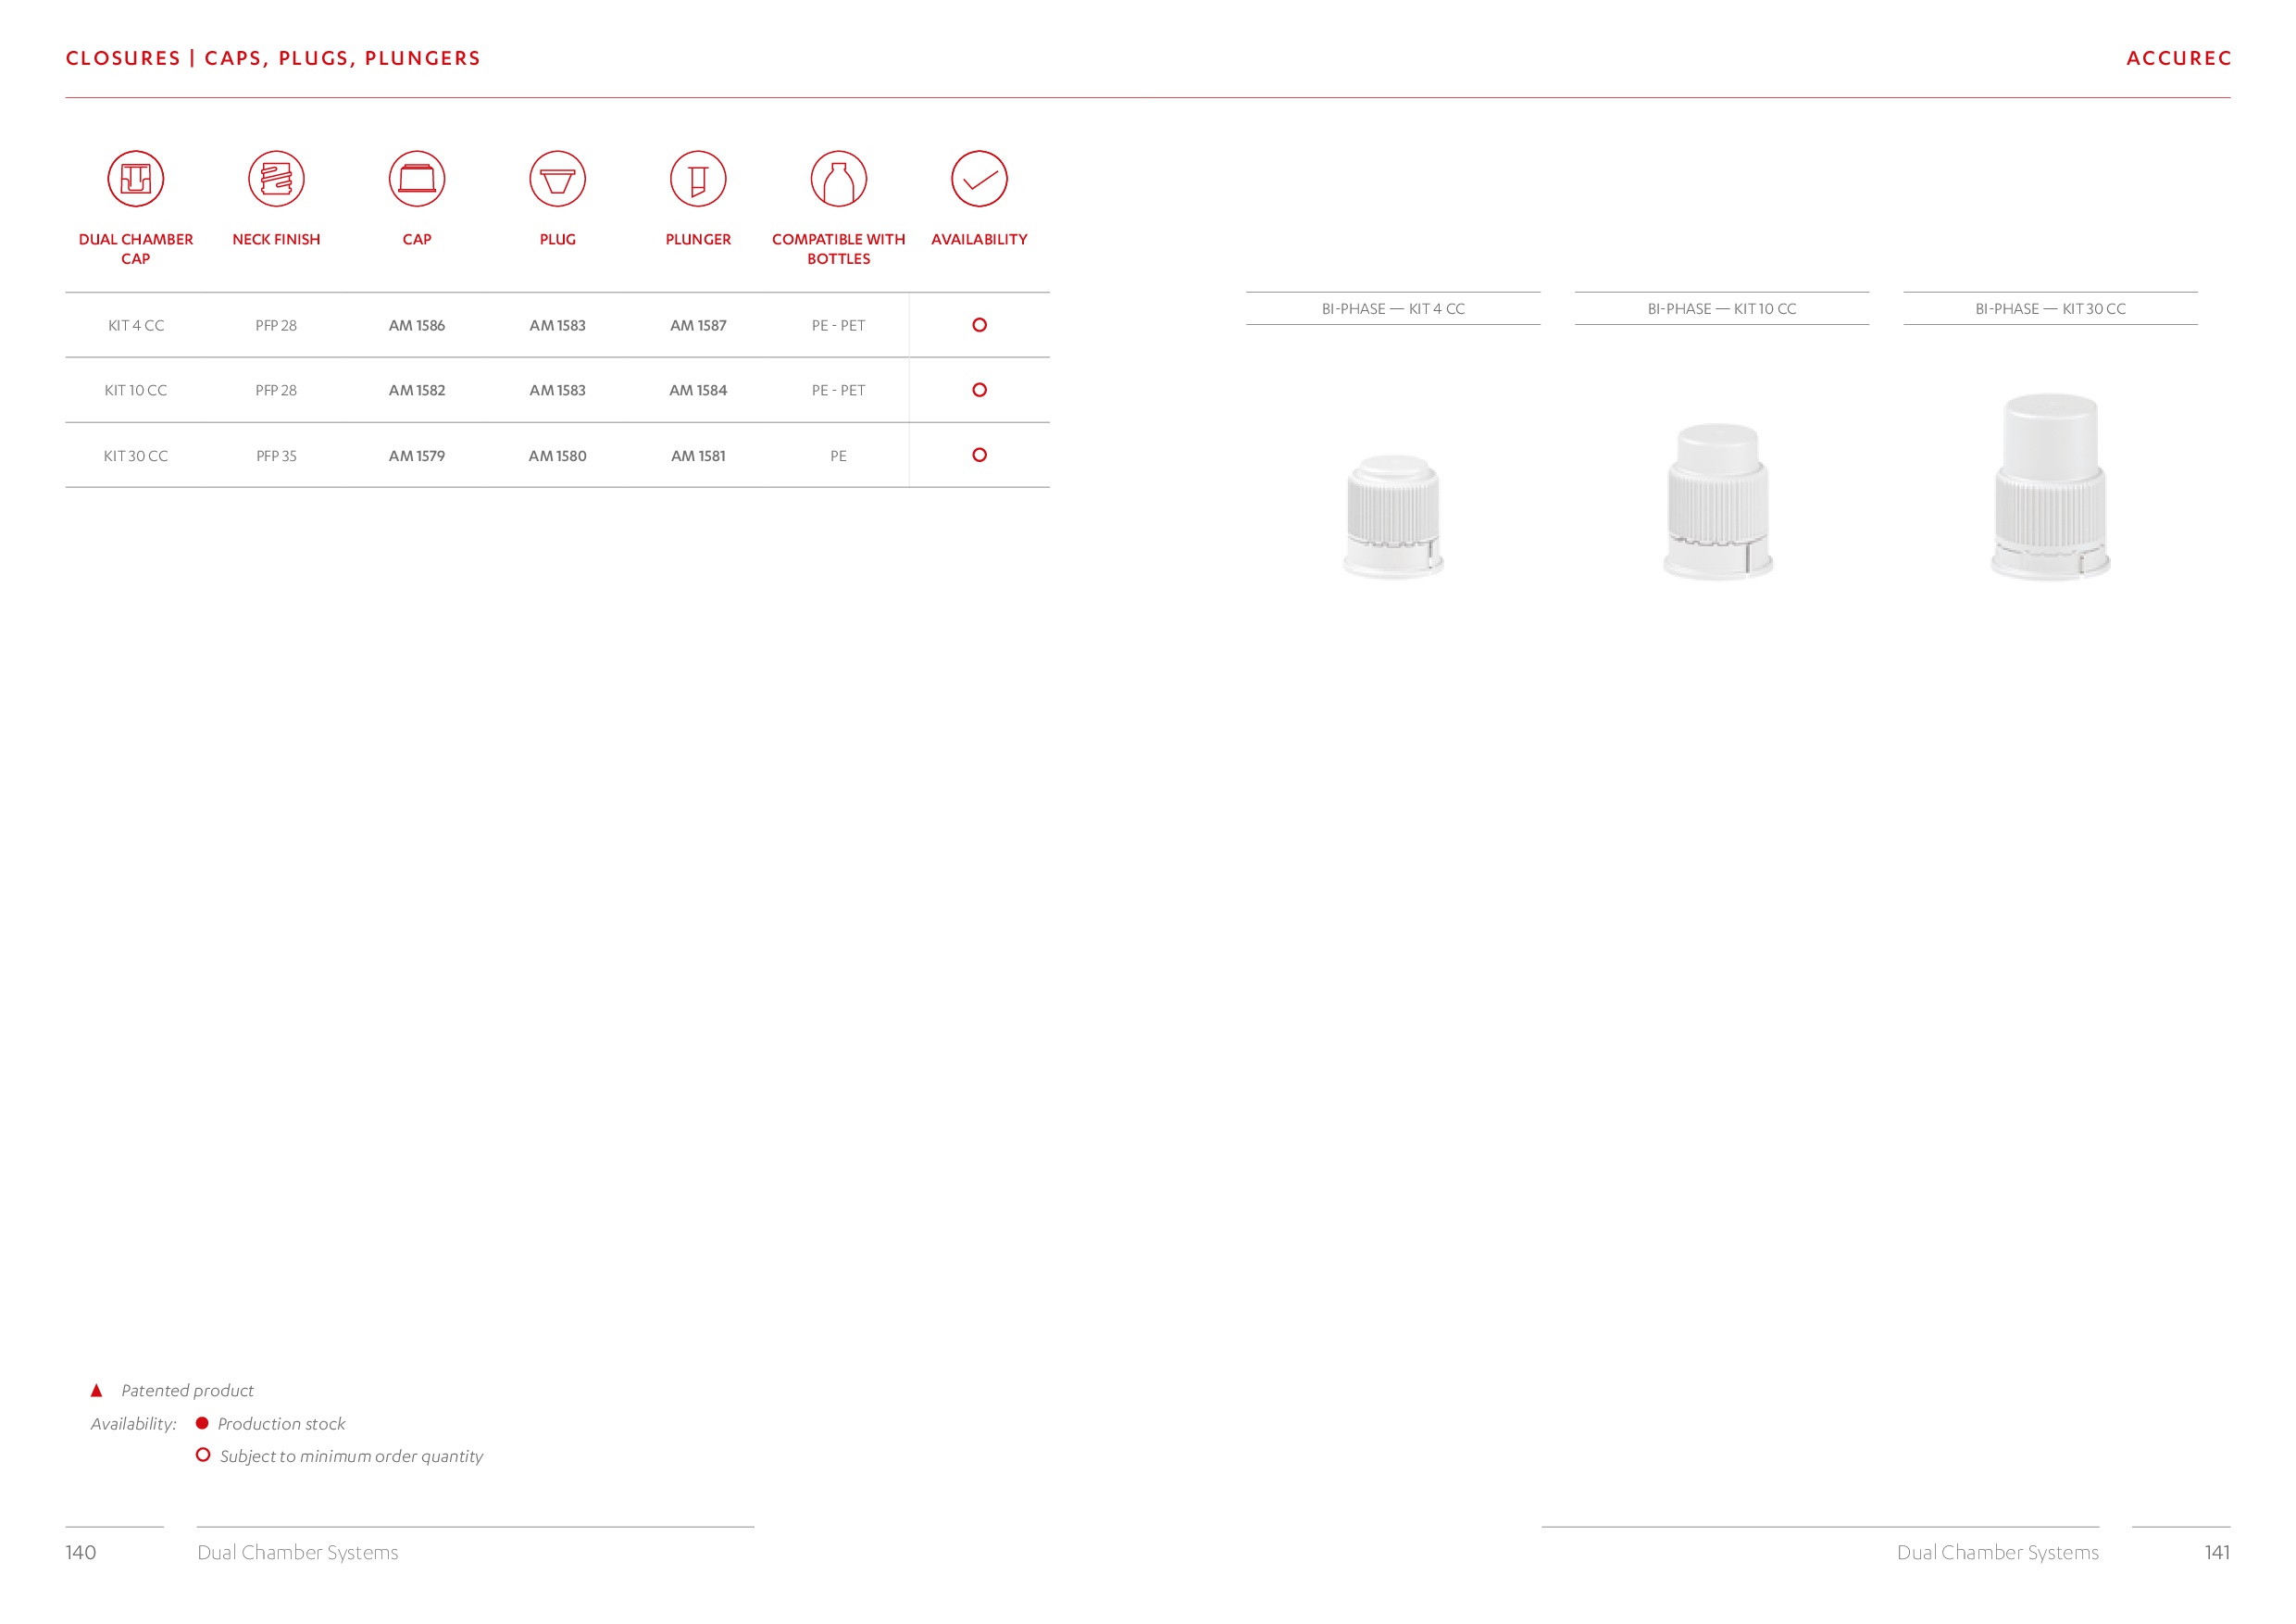
Task: Click the 'PFP 35' neck finish cell
Action: [276, 456]
